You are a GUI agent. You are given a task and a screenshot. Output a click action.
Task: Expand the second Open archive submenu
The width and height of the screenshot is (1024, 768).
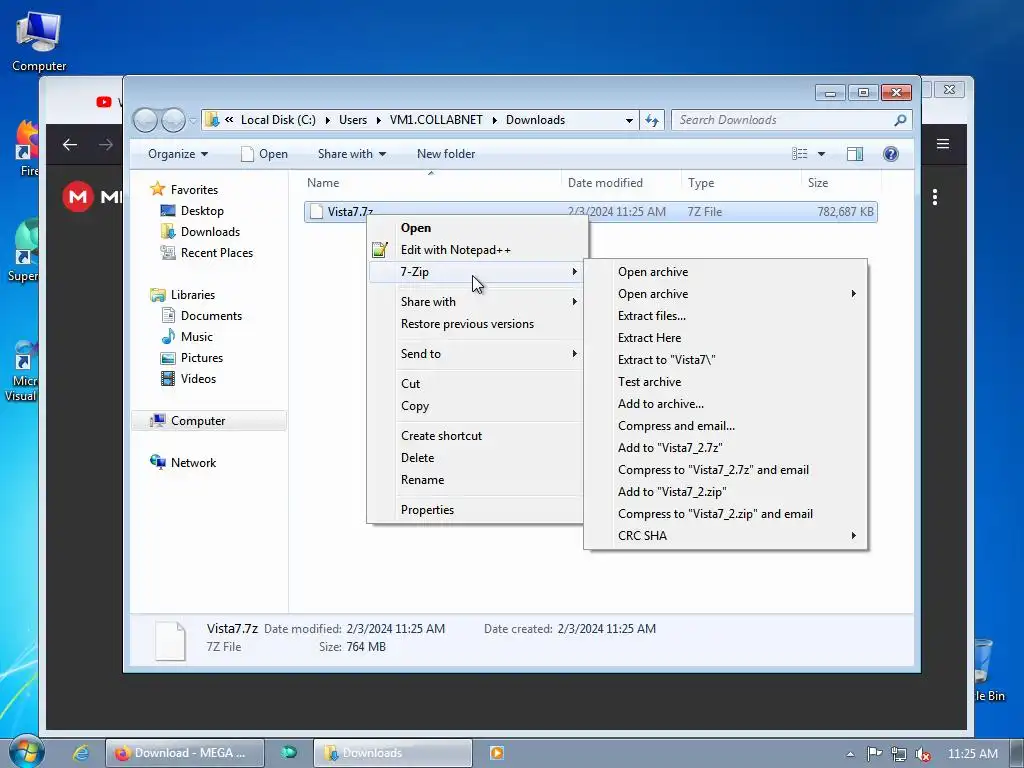click(x=854, y=294)
